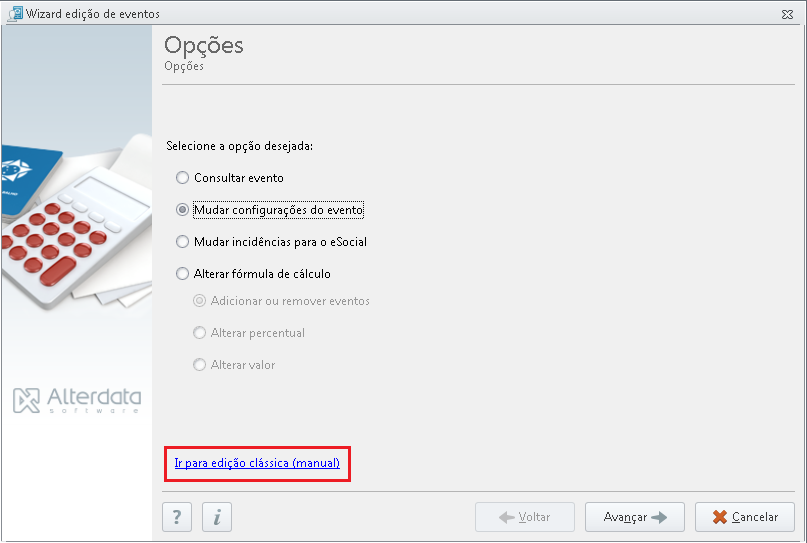
Task: Go back with the Voltar button
Action: tap(524, 517)
